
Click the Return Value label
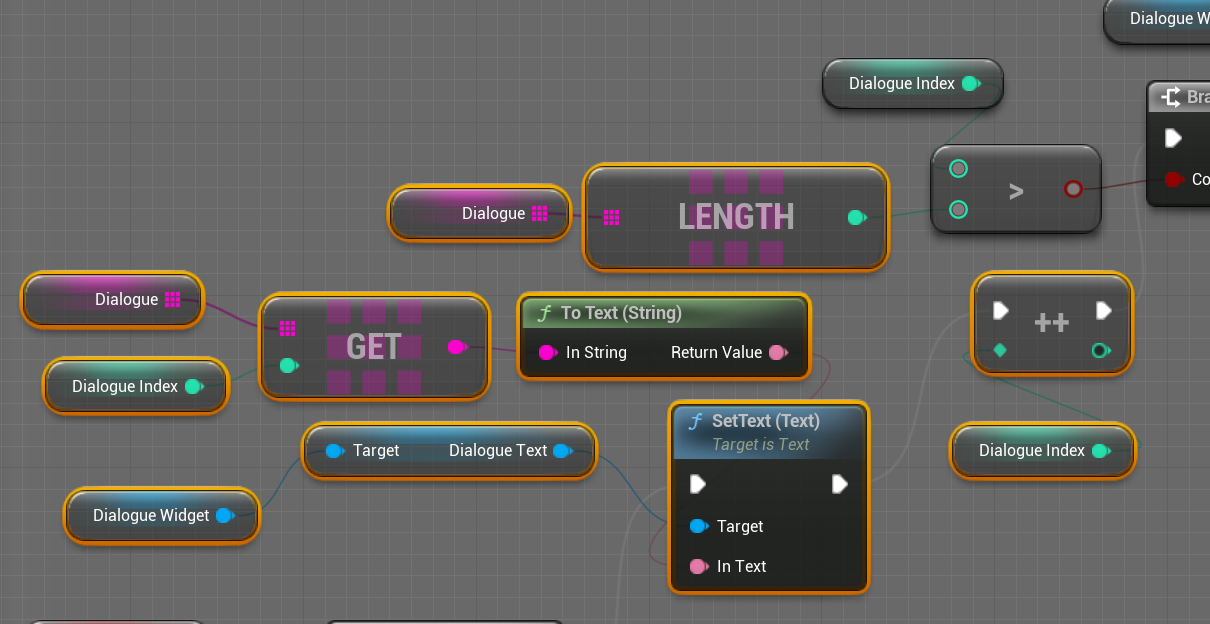(x=716, y=352)
